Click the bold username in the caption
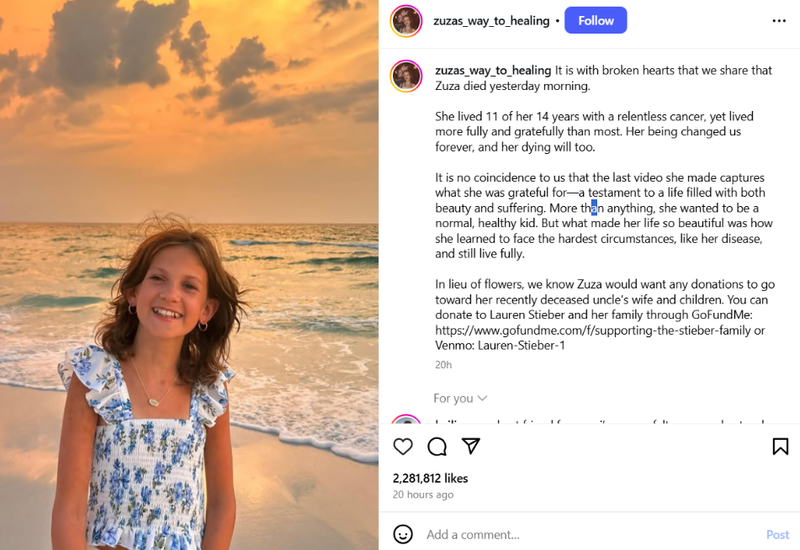The height and width of the screenshot is (550, 800). pyautogui.click(x=493, y=70)
